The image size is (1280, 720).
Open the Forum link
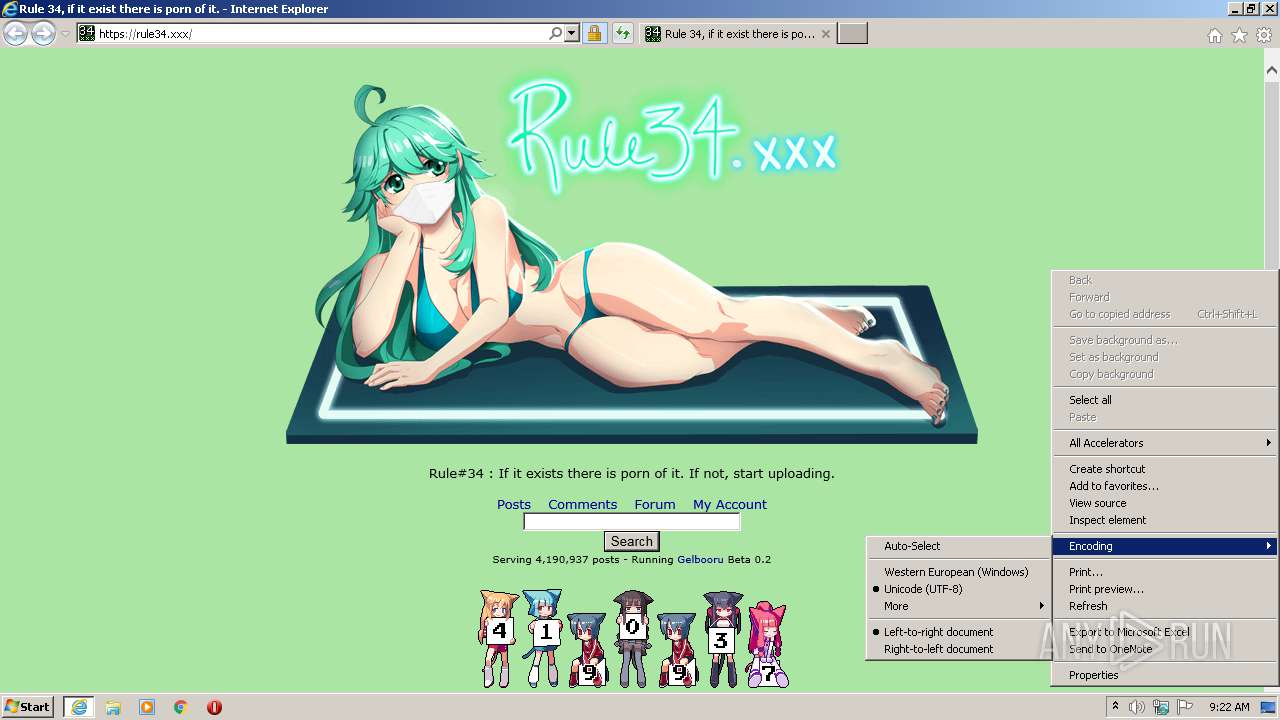click(655, 504)
